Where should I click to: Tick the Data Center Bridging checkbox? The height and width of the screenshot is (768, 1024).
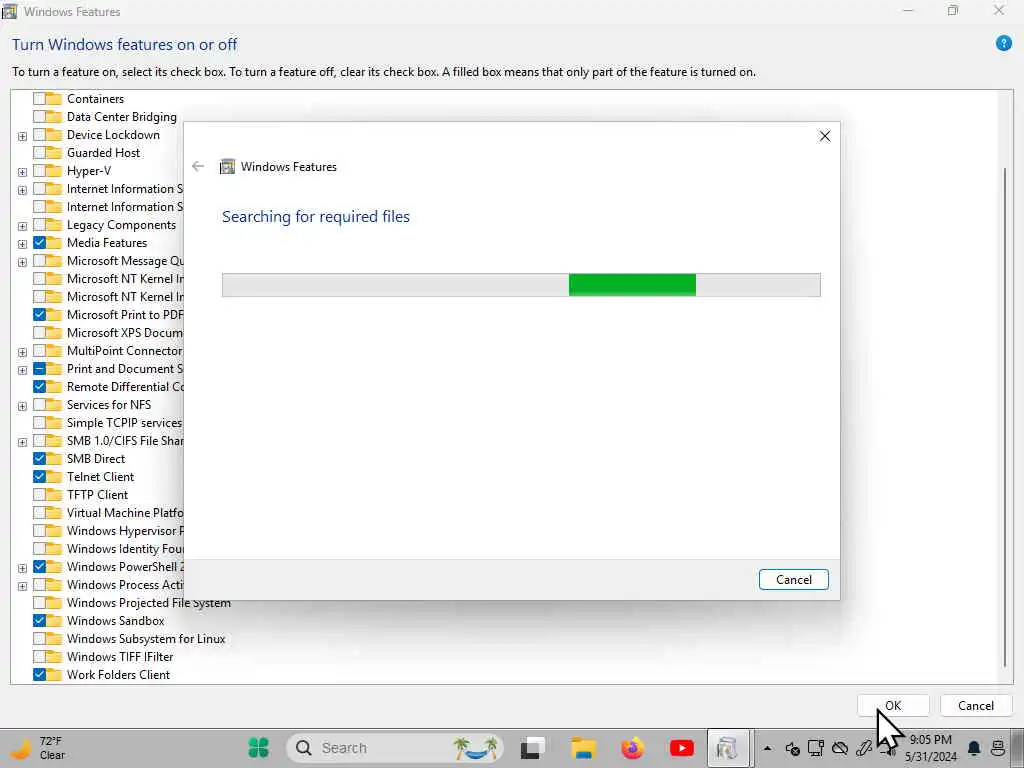[x=39, y=117]
